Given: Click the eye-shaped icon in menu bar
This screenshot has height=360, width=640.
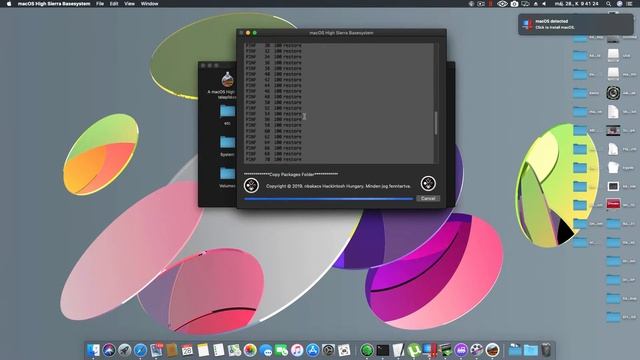Looking at the screenshot, I should pos(502,4).
